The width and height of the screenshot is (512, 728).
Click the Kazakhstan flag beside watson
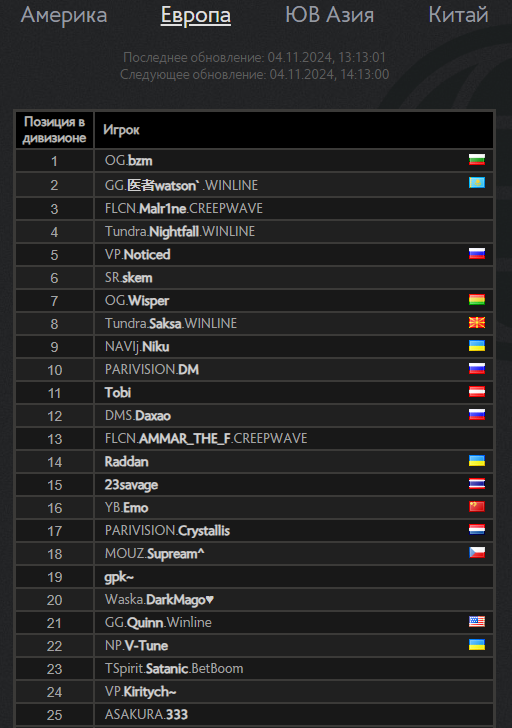coord(477,182)
